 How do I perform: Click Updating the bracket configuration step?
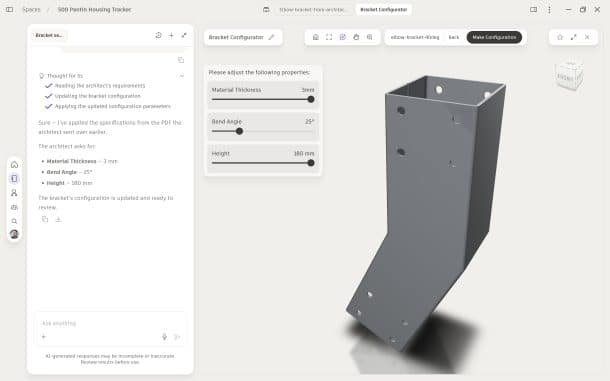pyautogui.click(x=97, y=96)
